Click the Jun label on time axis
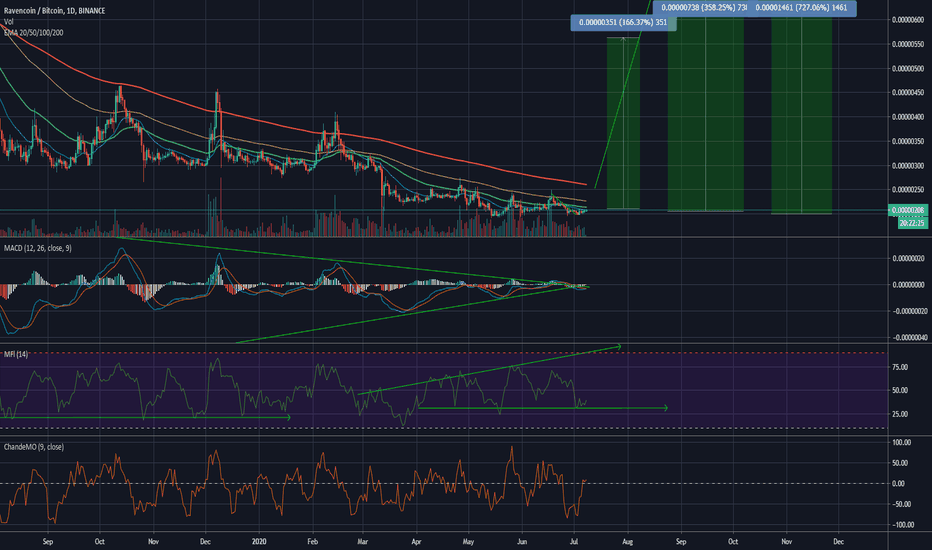The width and height of the screenshot is (932, 550). pyautogui.click(x=522, y=542)
